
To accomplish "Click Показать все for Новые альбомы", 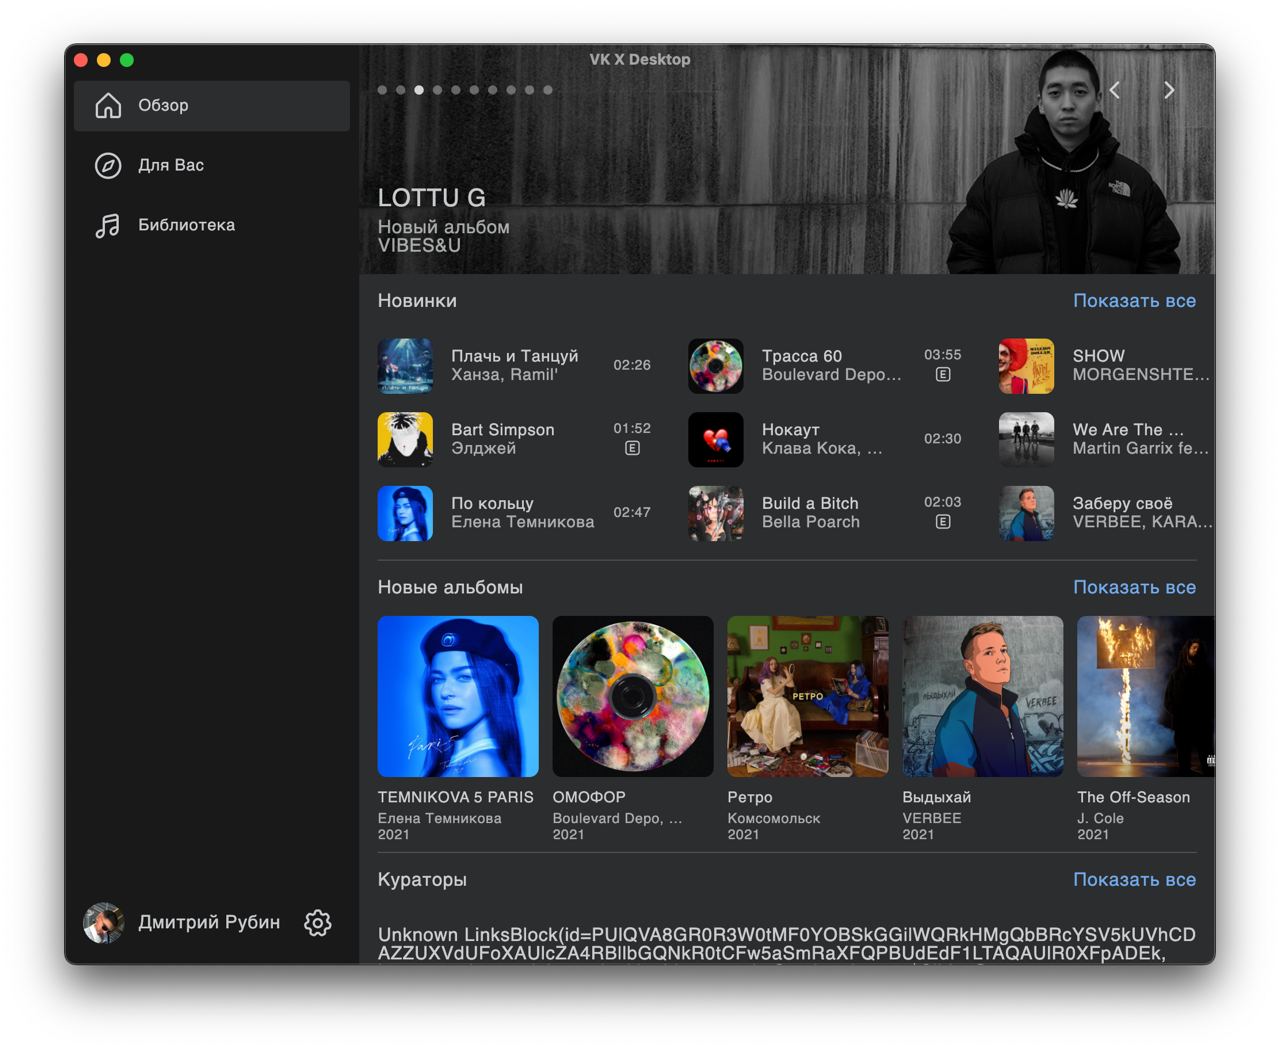I will click(x=1134, y=587).
